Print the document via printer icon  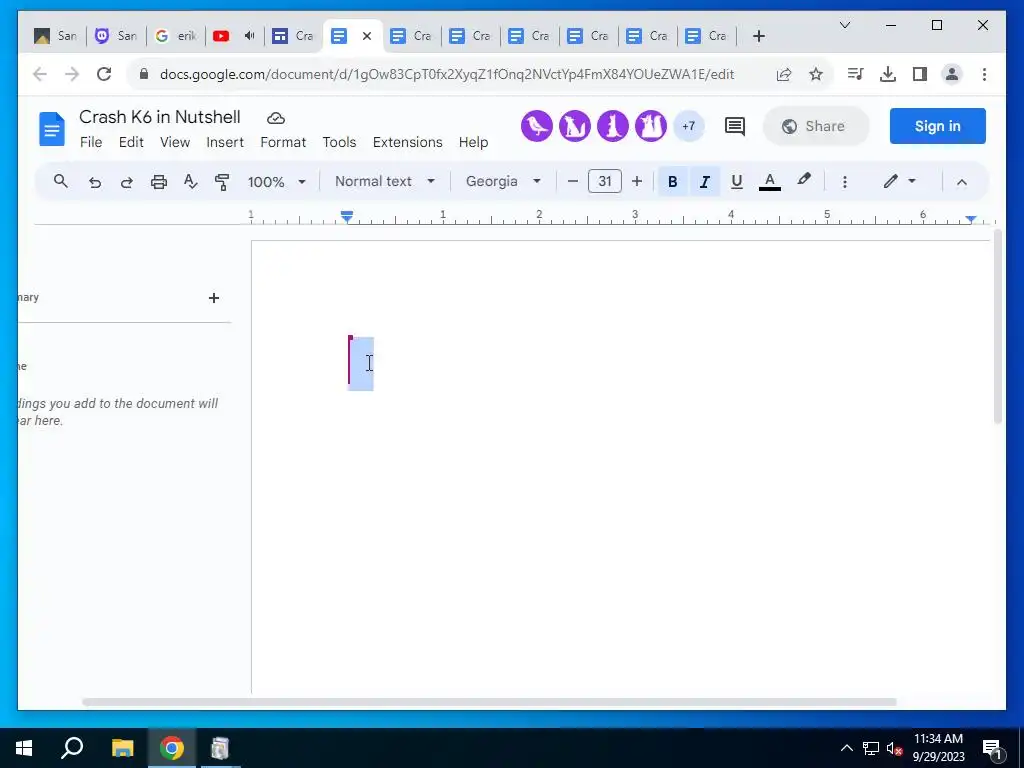tap(159, 182)
